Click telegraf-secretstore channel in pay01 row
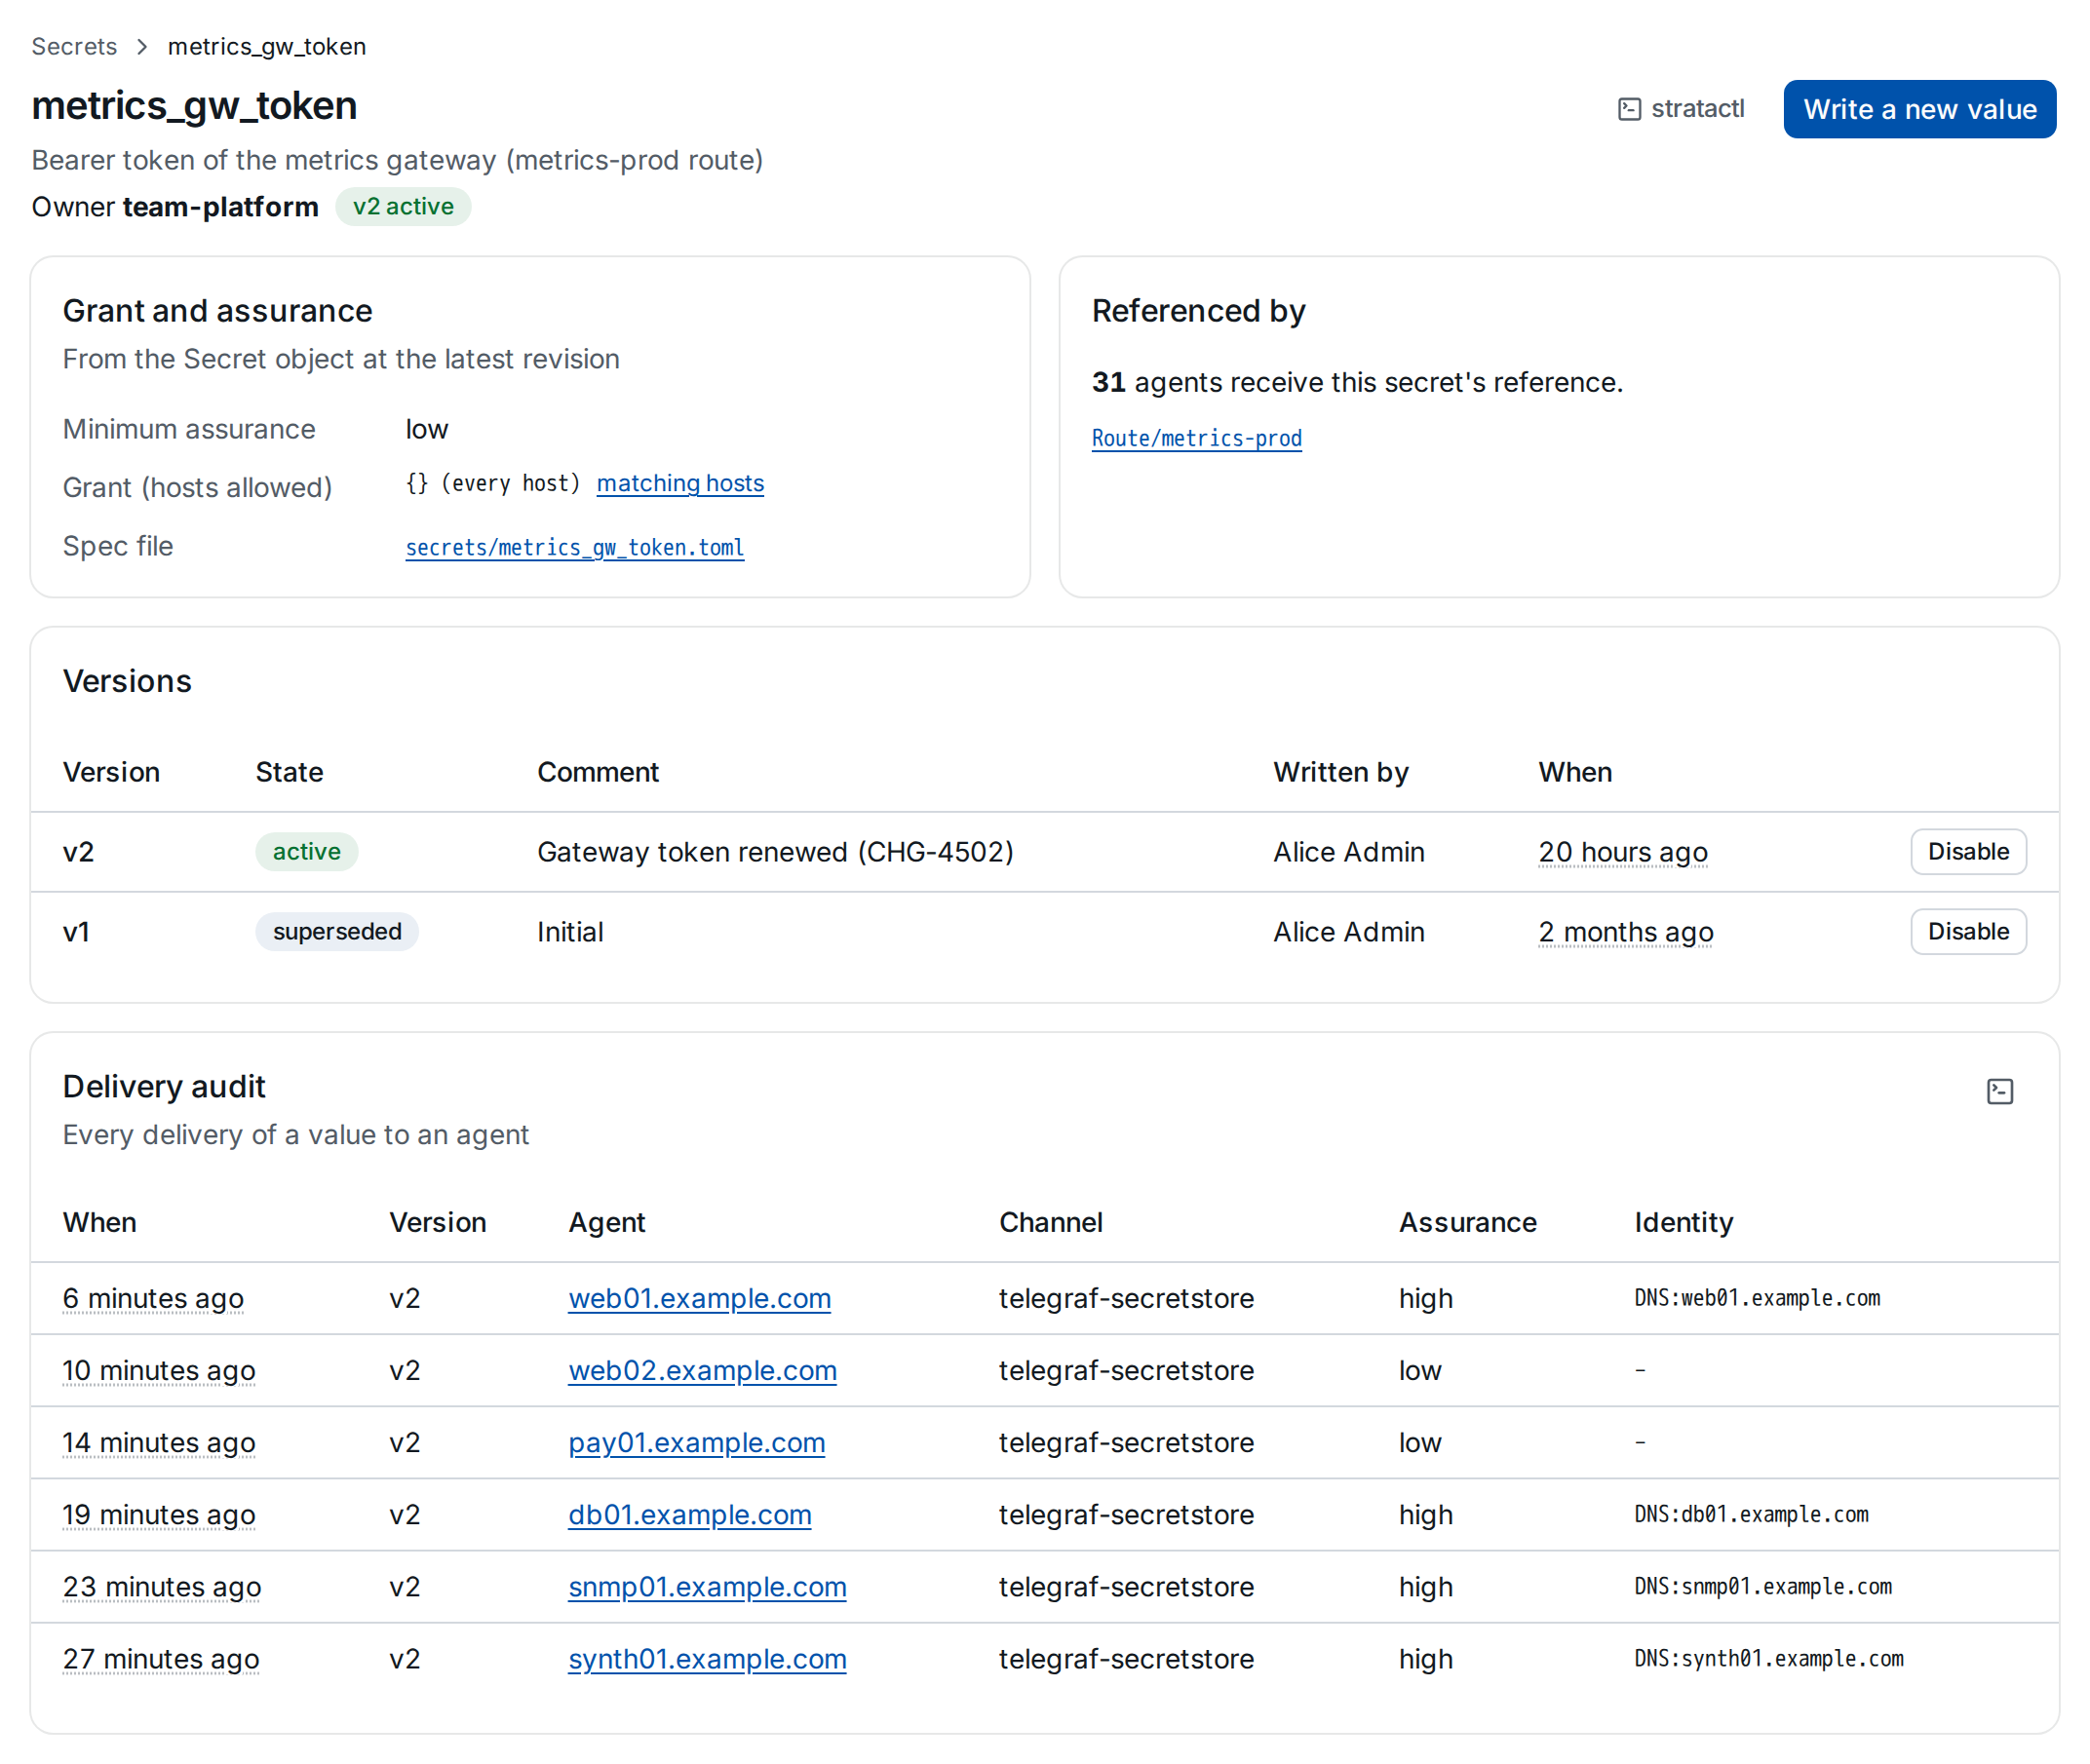Viewport: 2090px width, 1764px height. point(1126,1442)
